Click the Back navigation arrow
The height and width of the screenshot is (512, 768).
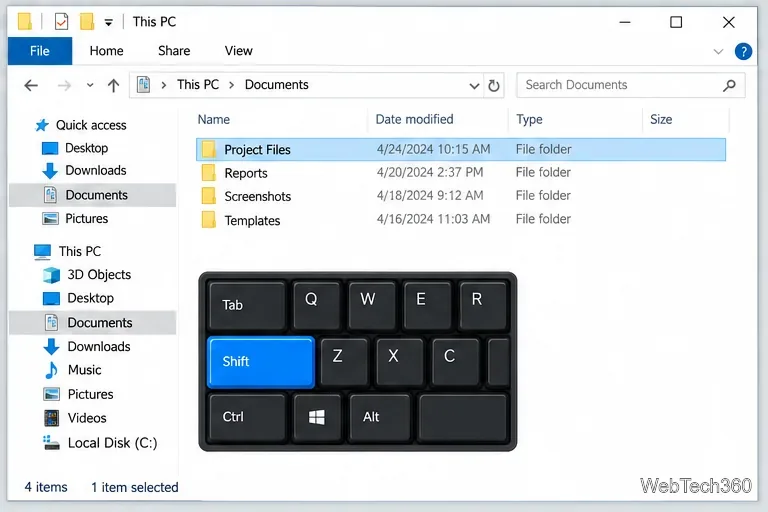(x=31, y=86)
